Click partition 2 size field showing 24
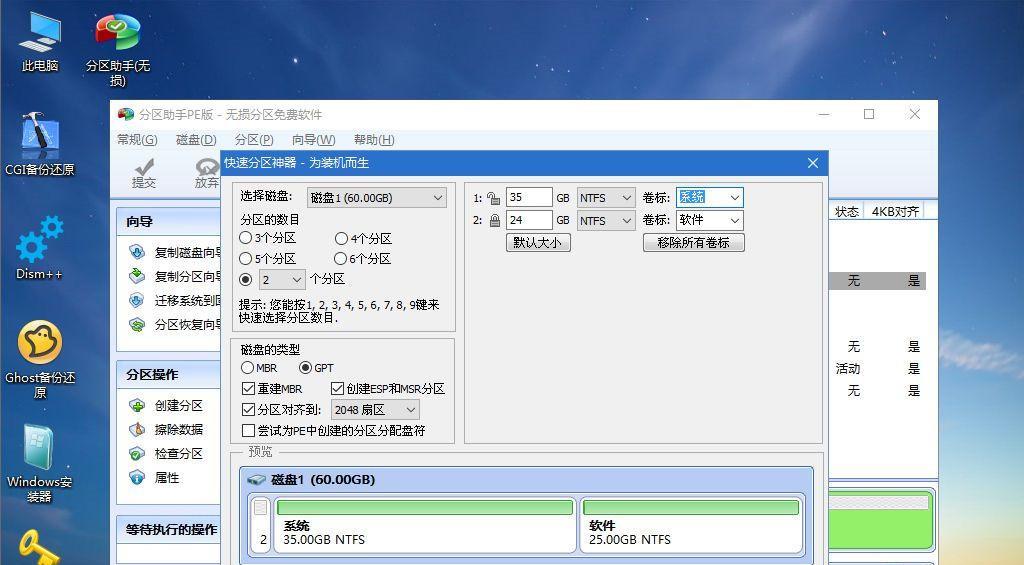Screen dimensions: 1024x565 pos(529,220)
